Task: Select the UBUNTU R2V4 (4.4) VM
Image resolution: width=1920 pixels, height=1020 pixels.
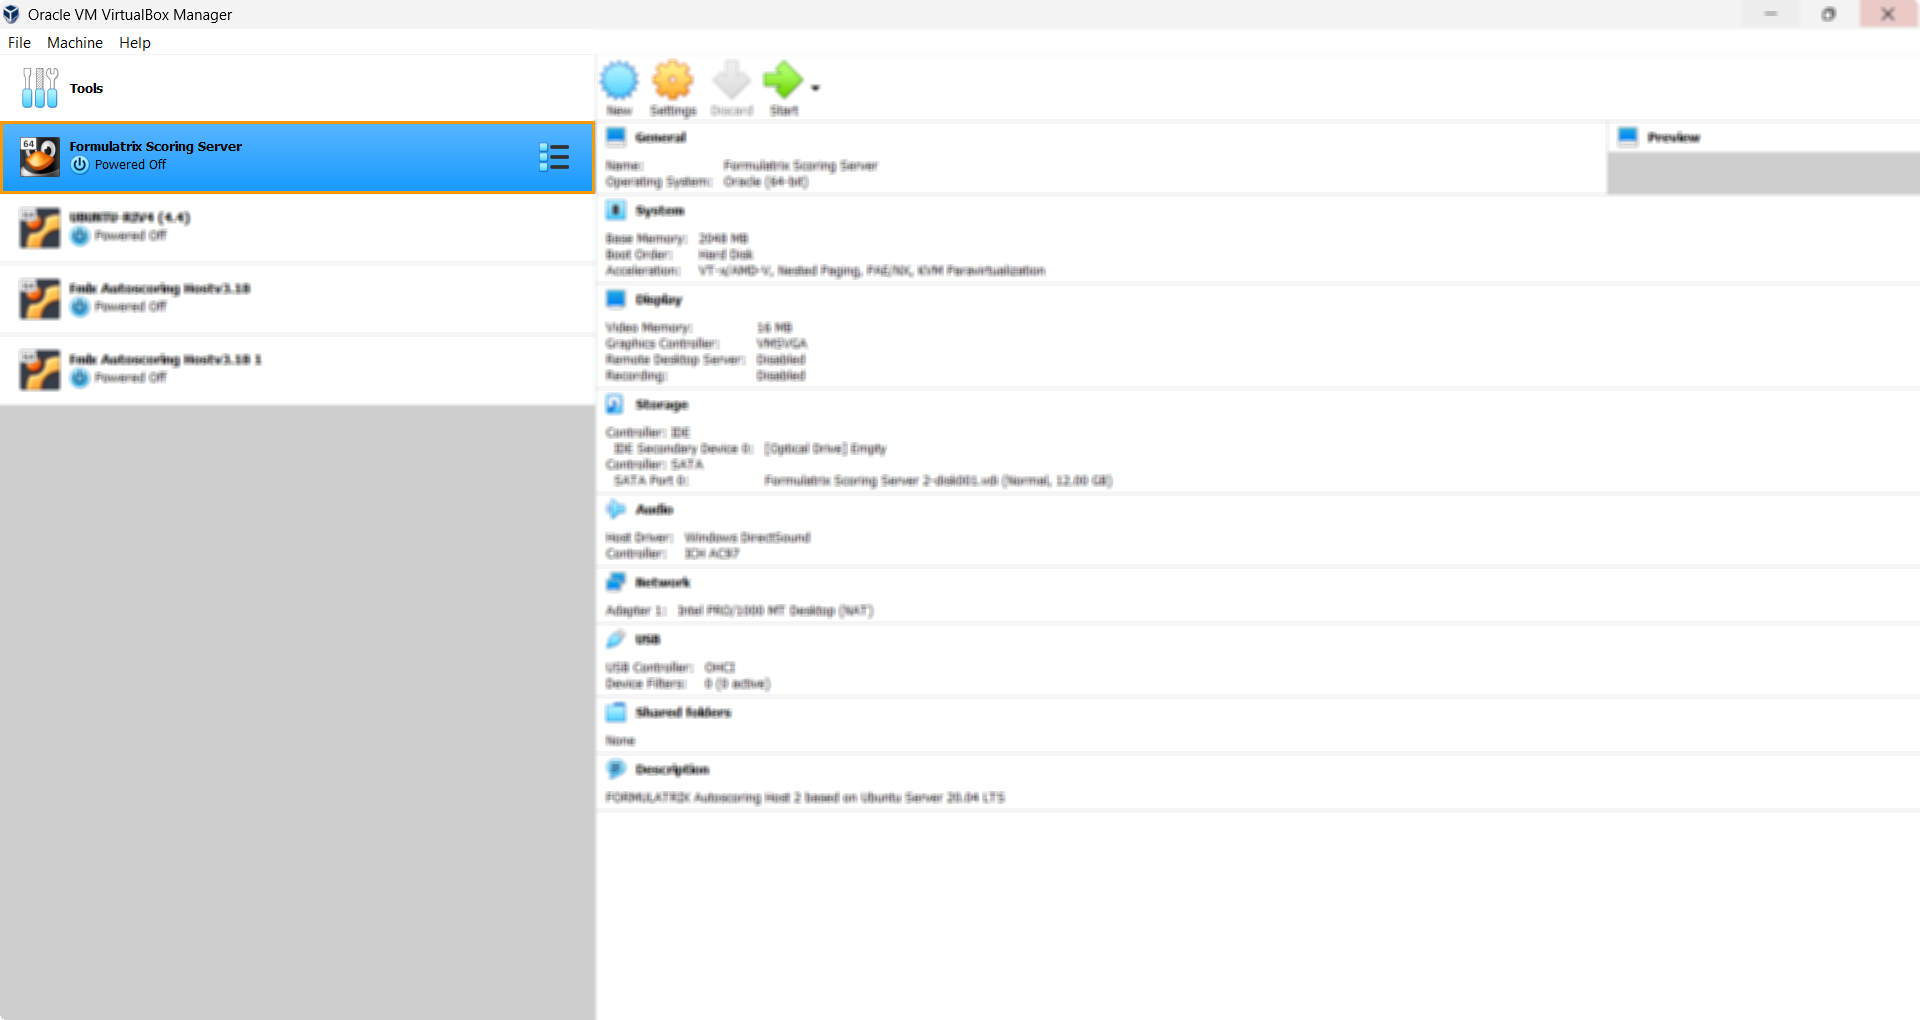Action: pyautogui.click(x=297, y=227)
